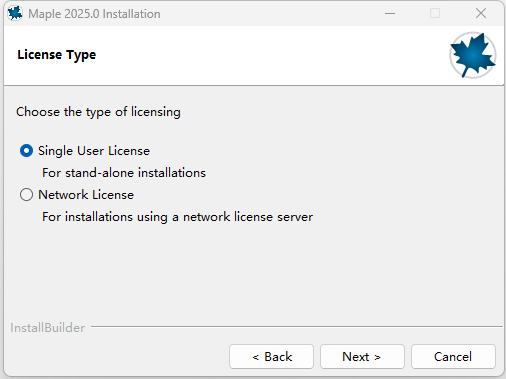Cancel the Maple installation
The image size is (506, 379).
pos(453,357)
